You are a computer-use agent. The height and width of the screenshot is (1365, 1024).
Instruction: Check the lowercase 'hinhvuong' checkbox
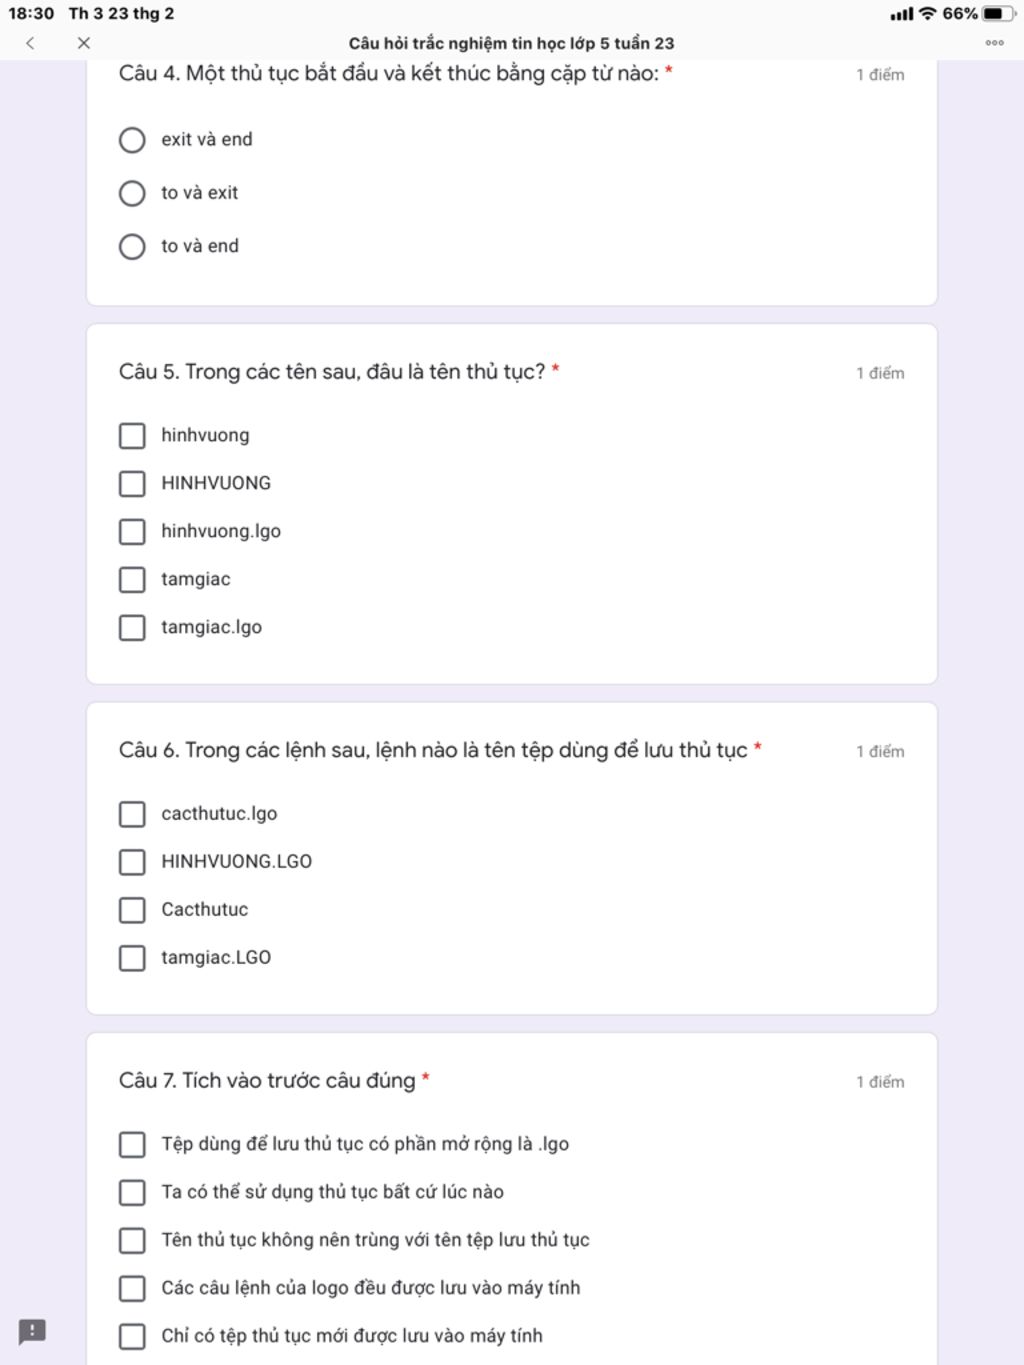pyautogui.click(x=132, y=436)
